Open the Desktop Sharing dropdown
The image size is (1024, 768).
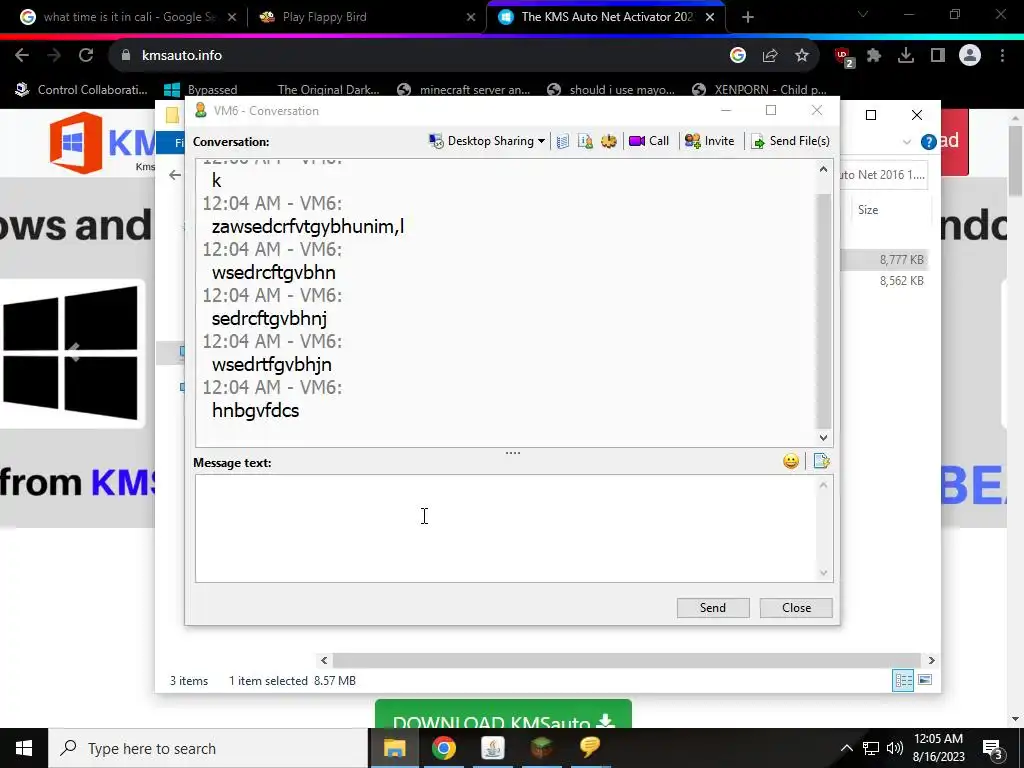click(x=487, y=141)
